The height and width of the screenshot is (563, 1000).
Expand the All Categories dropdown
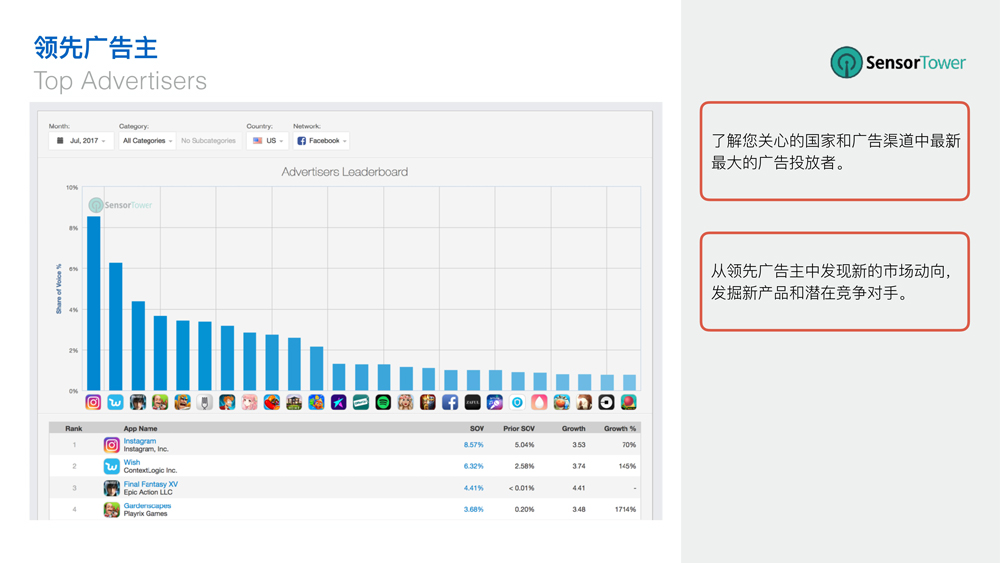[x=147, y=141]
